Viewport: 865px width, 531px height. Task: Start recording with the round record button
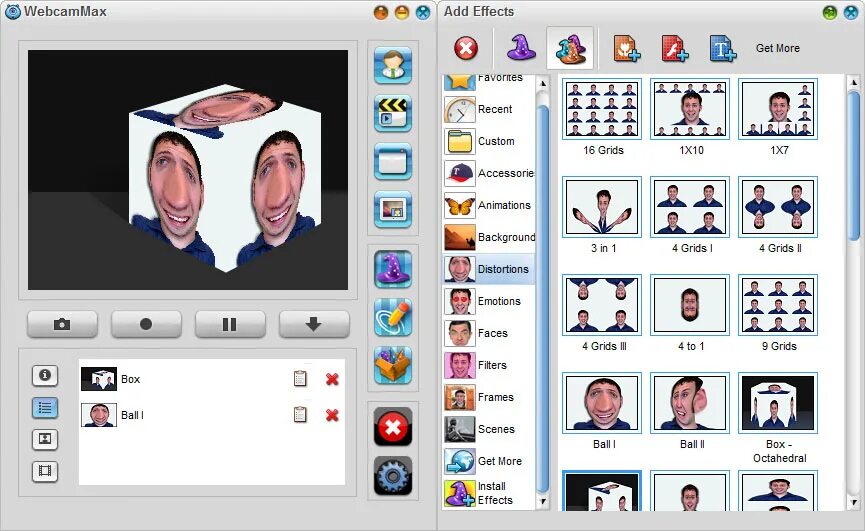[x=146, y=324]
